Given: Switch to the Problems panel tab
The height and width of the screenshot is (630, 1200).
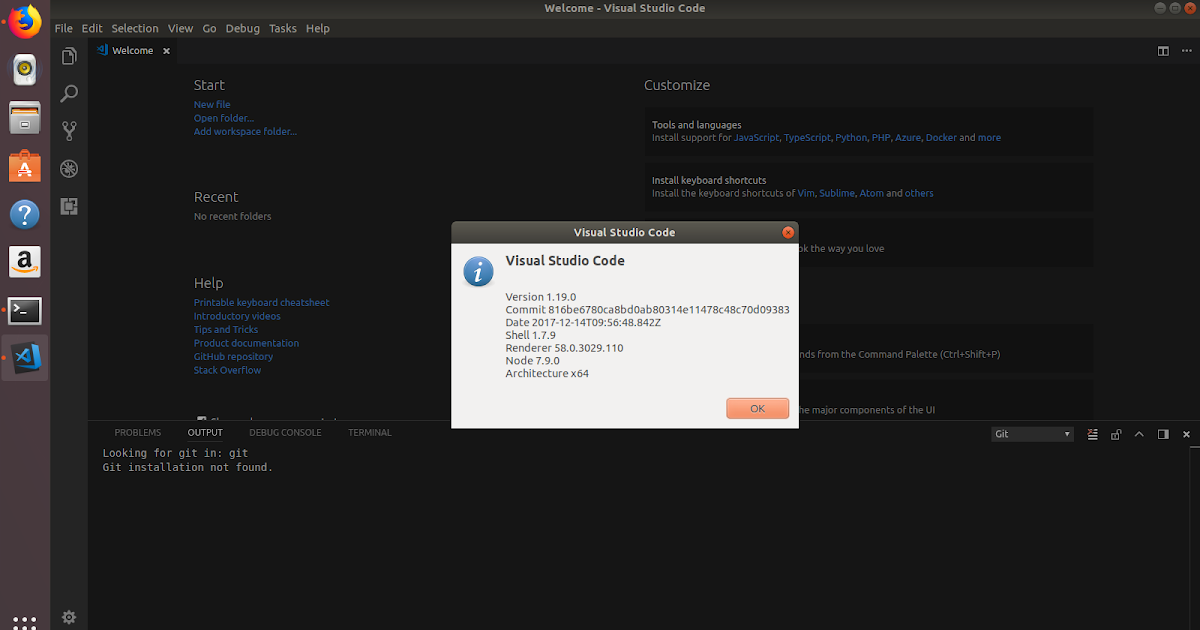Looking at the screenshot, I should [x=138, y=433].
